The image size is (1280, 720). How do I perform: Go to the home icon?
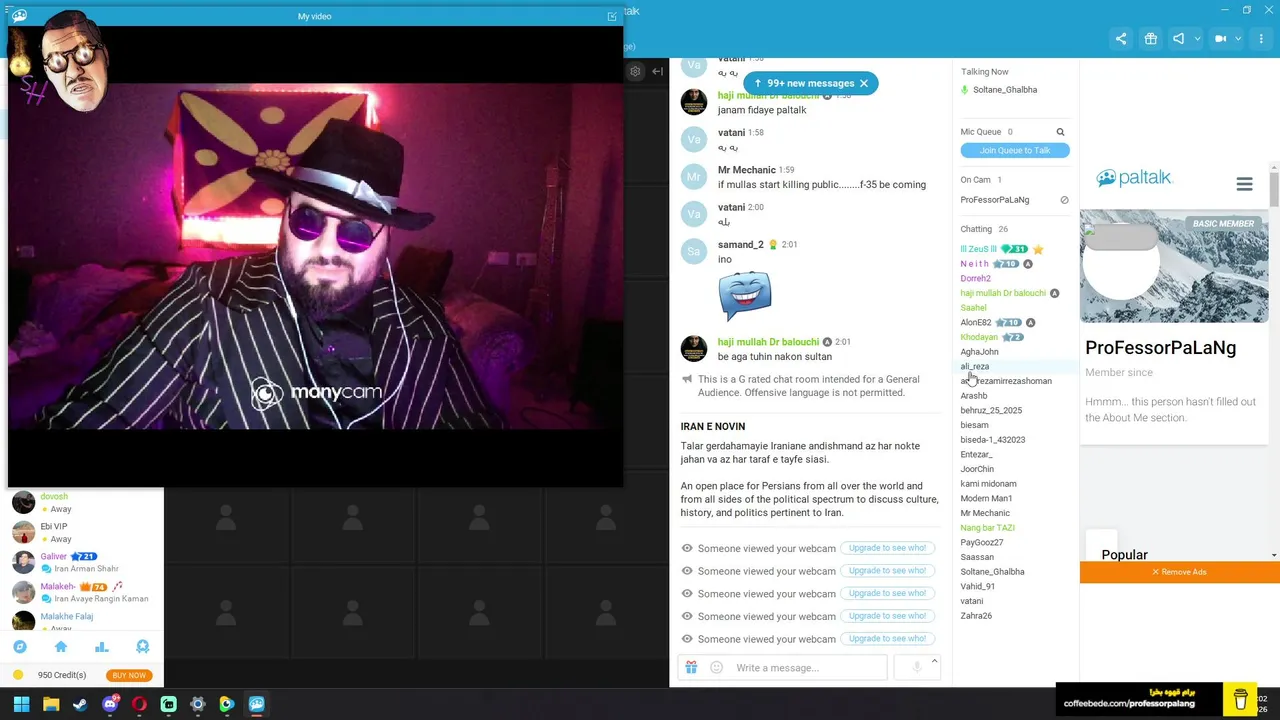(x=61, y=647)
